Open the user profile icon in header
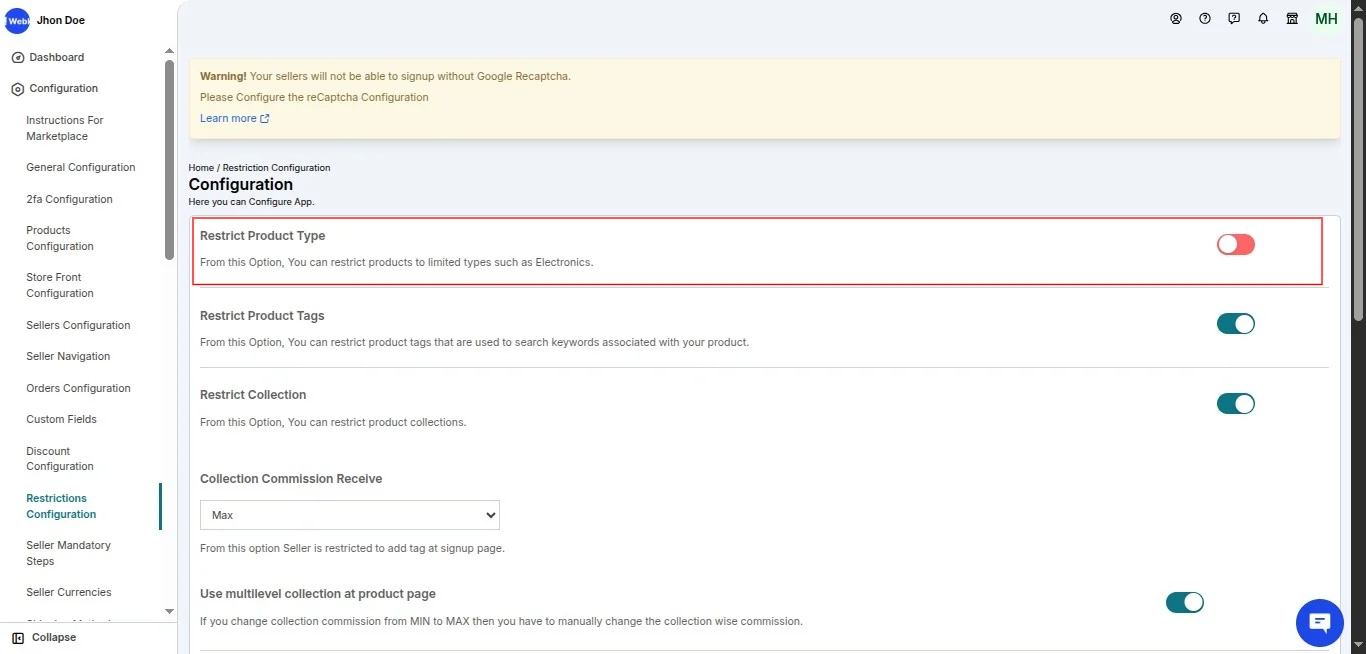 click(1176, 18)
